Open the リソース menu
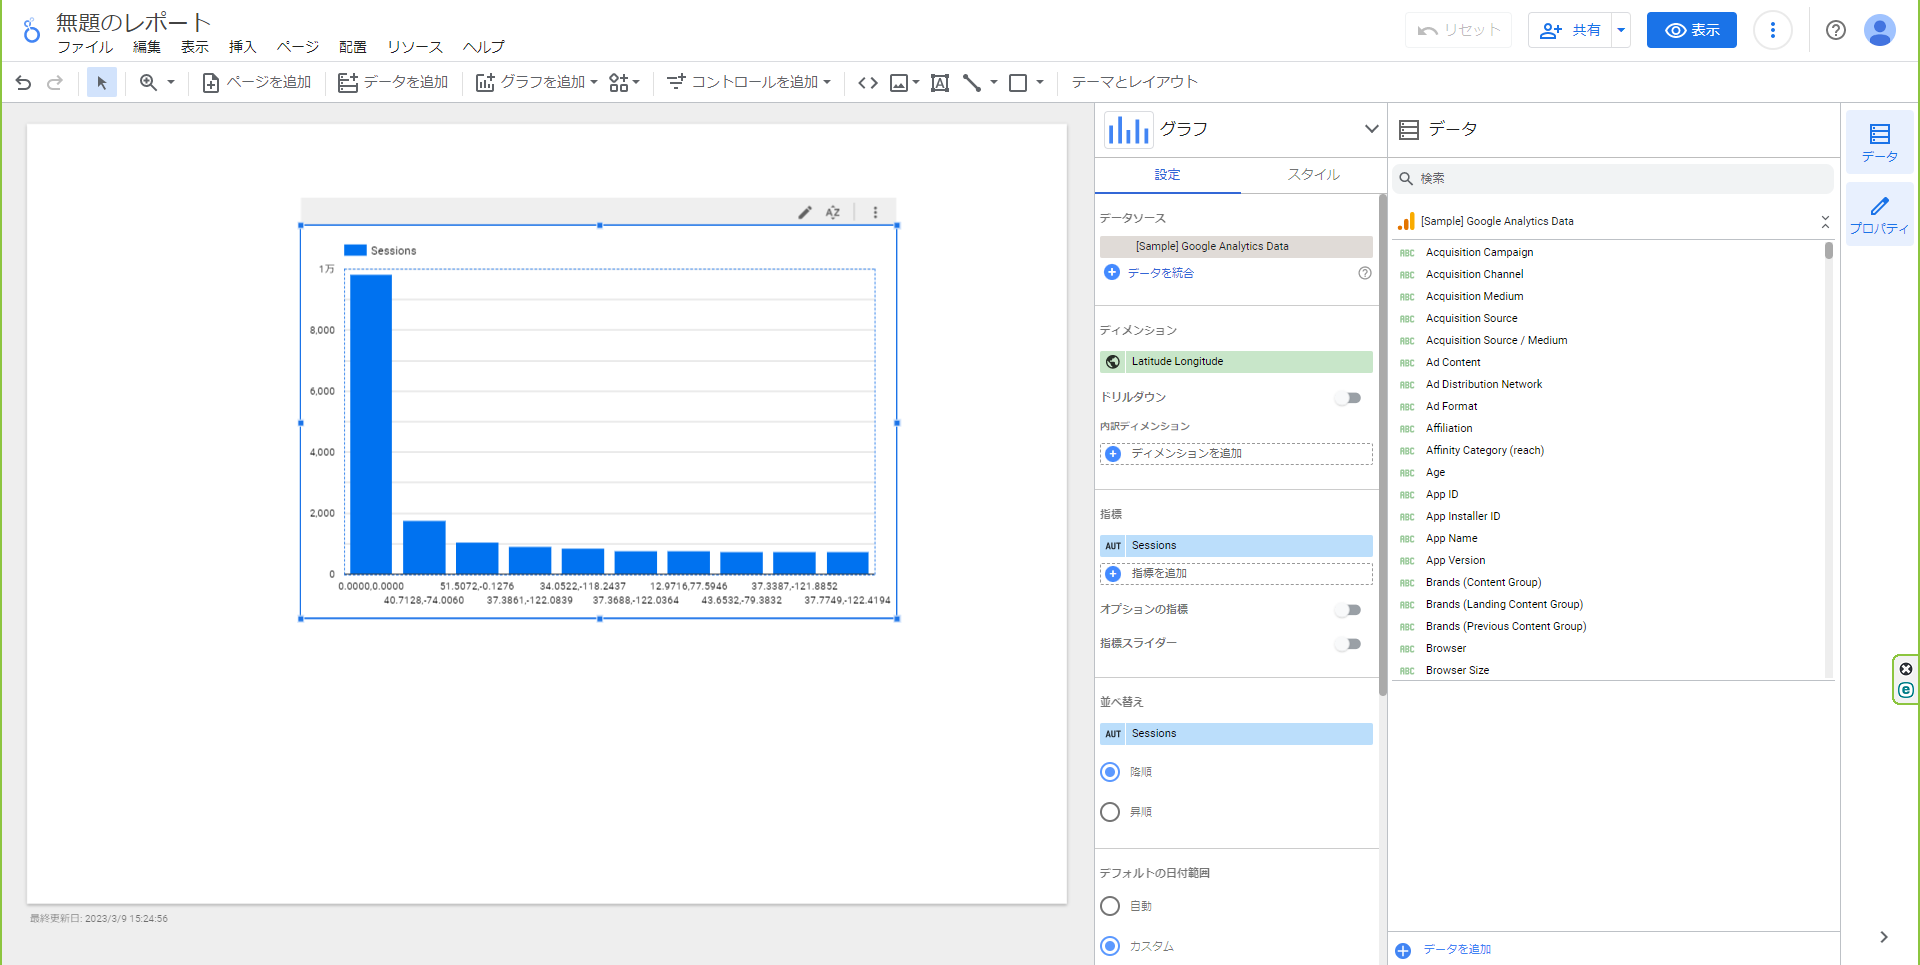This screenshot has height=965, width=1920. click(414, 47)
